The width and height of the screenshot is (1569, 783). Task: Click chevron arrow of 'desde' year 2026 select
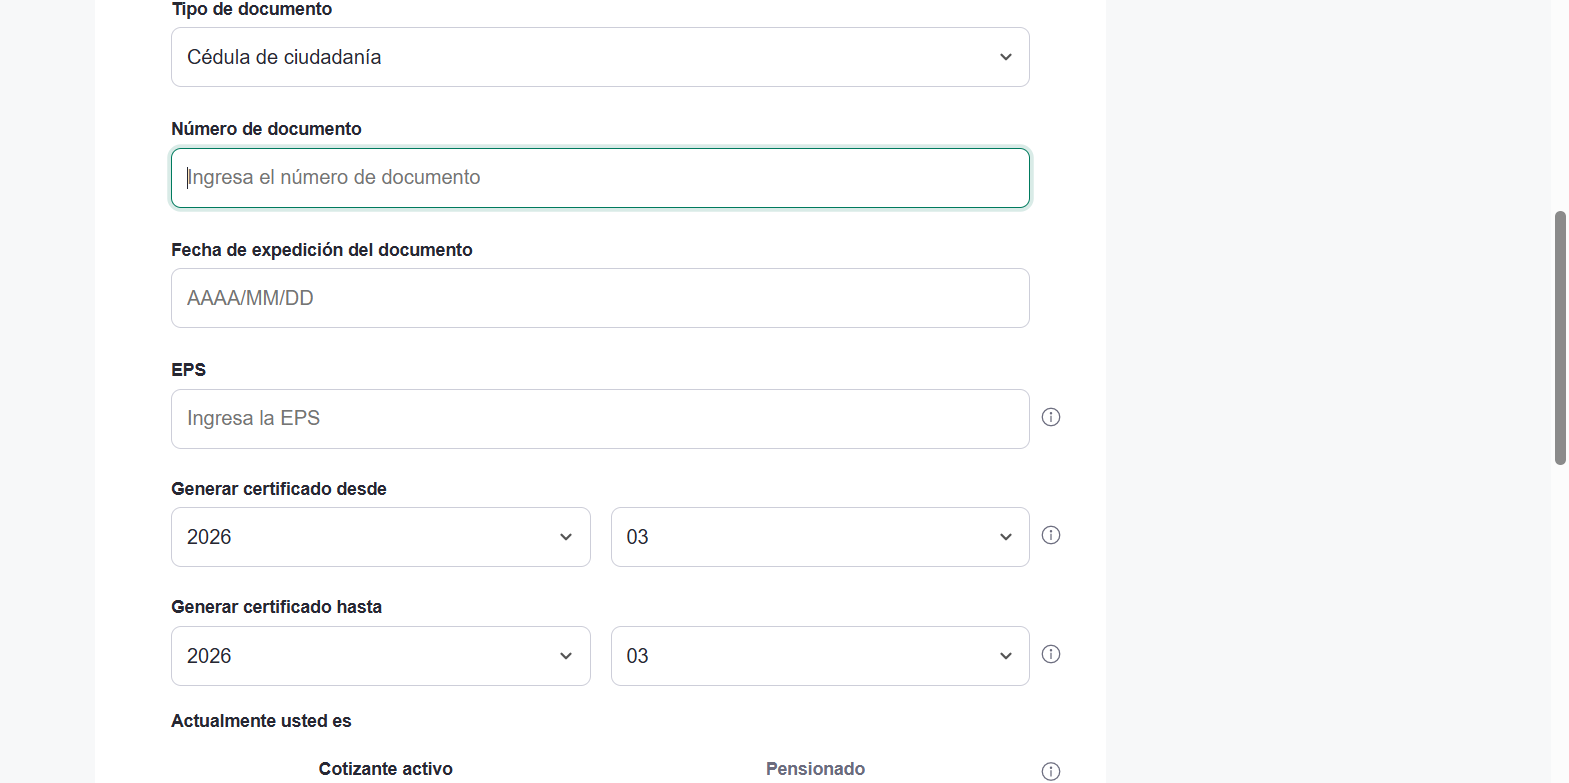click(566, 537)
